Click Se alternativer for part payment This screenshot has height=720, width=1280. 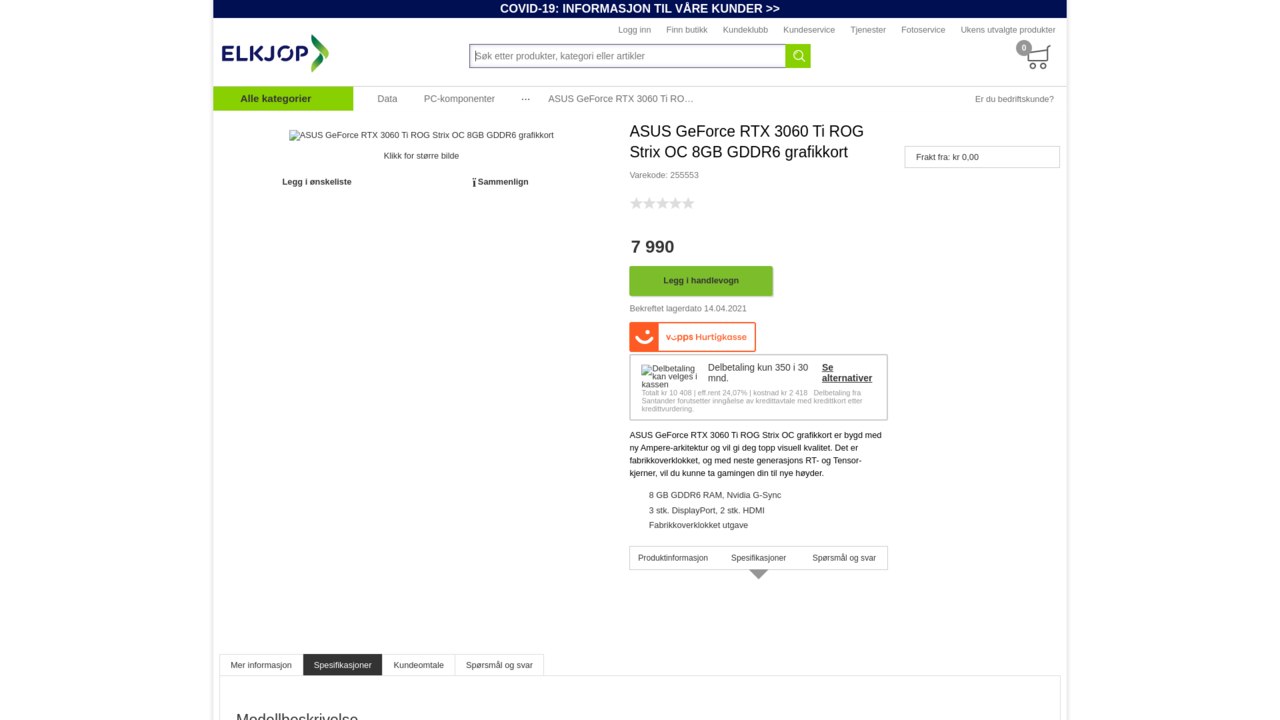pos(847,373)
